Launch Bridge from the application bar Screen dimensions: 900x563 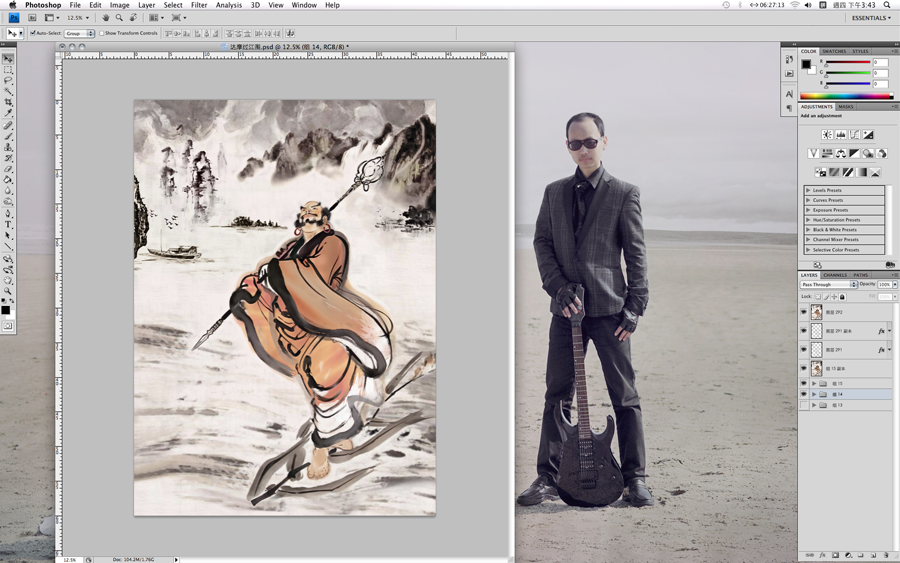click(32, 18)
